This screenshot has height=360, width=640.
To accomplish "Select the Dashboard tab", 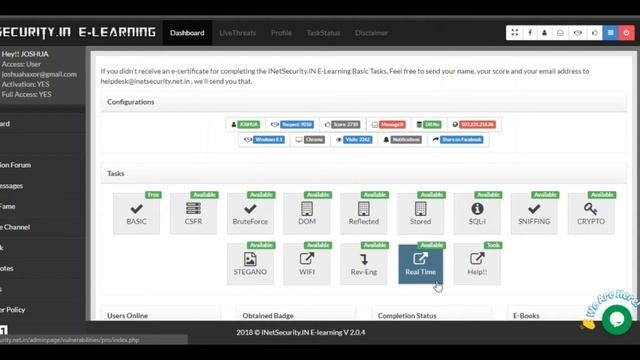I will tap(187, 33).
